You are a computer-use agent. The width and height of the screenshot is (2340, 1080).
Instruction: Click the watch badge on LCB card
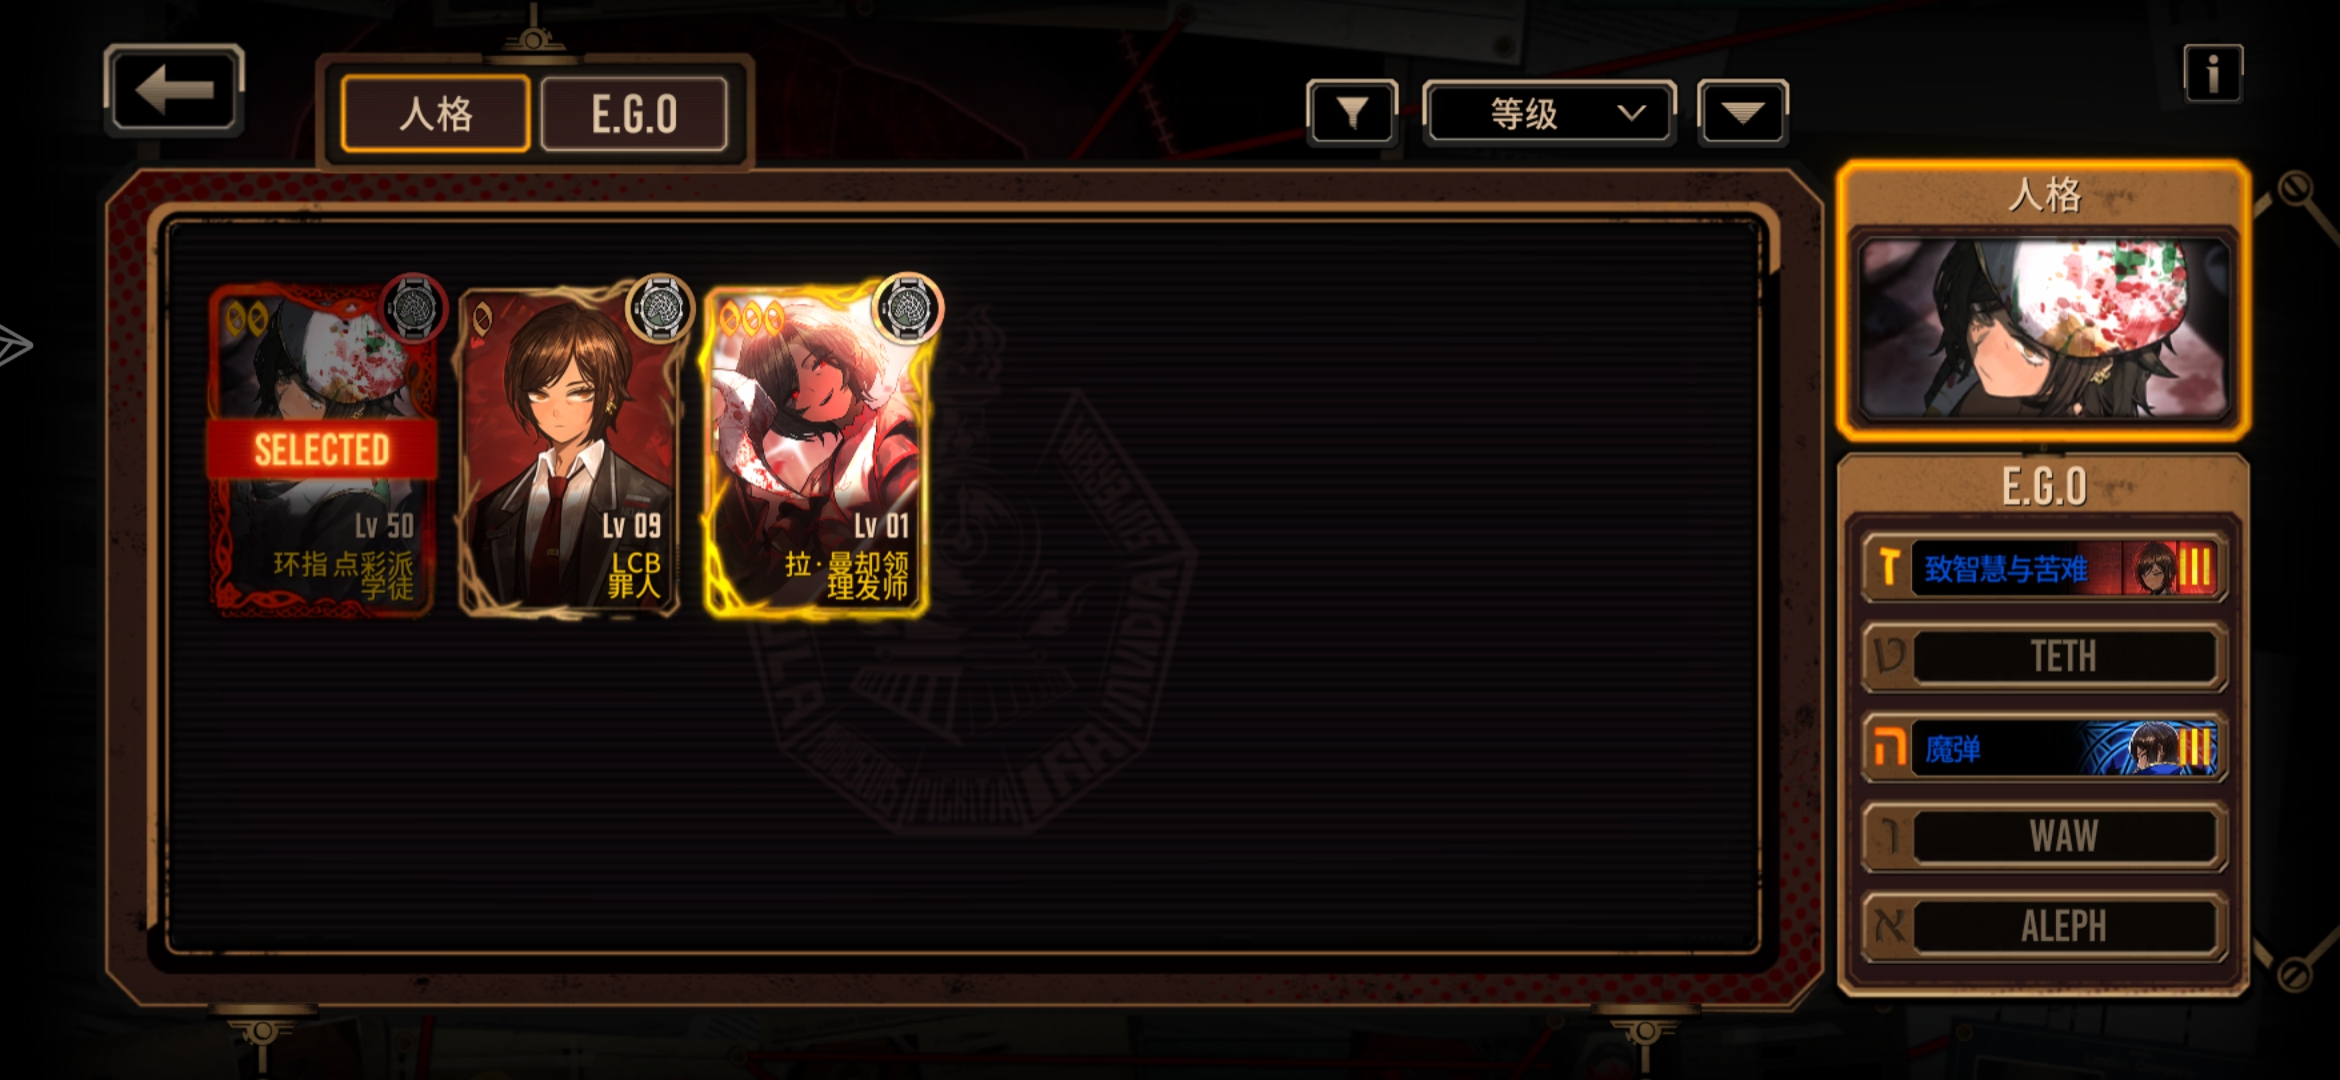pos(660,307)
